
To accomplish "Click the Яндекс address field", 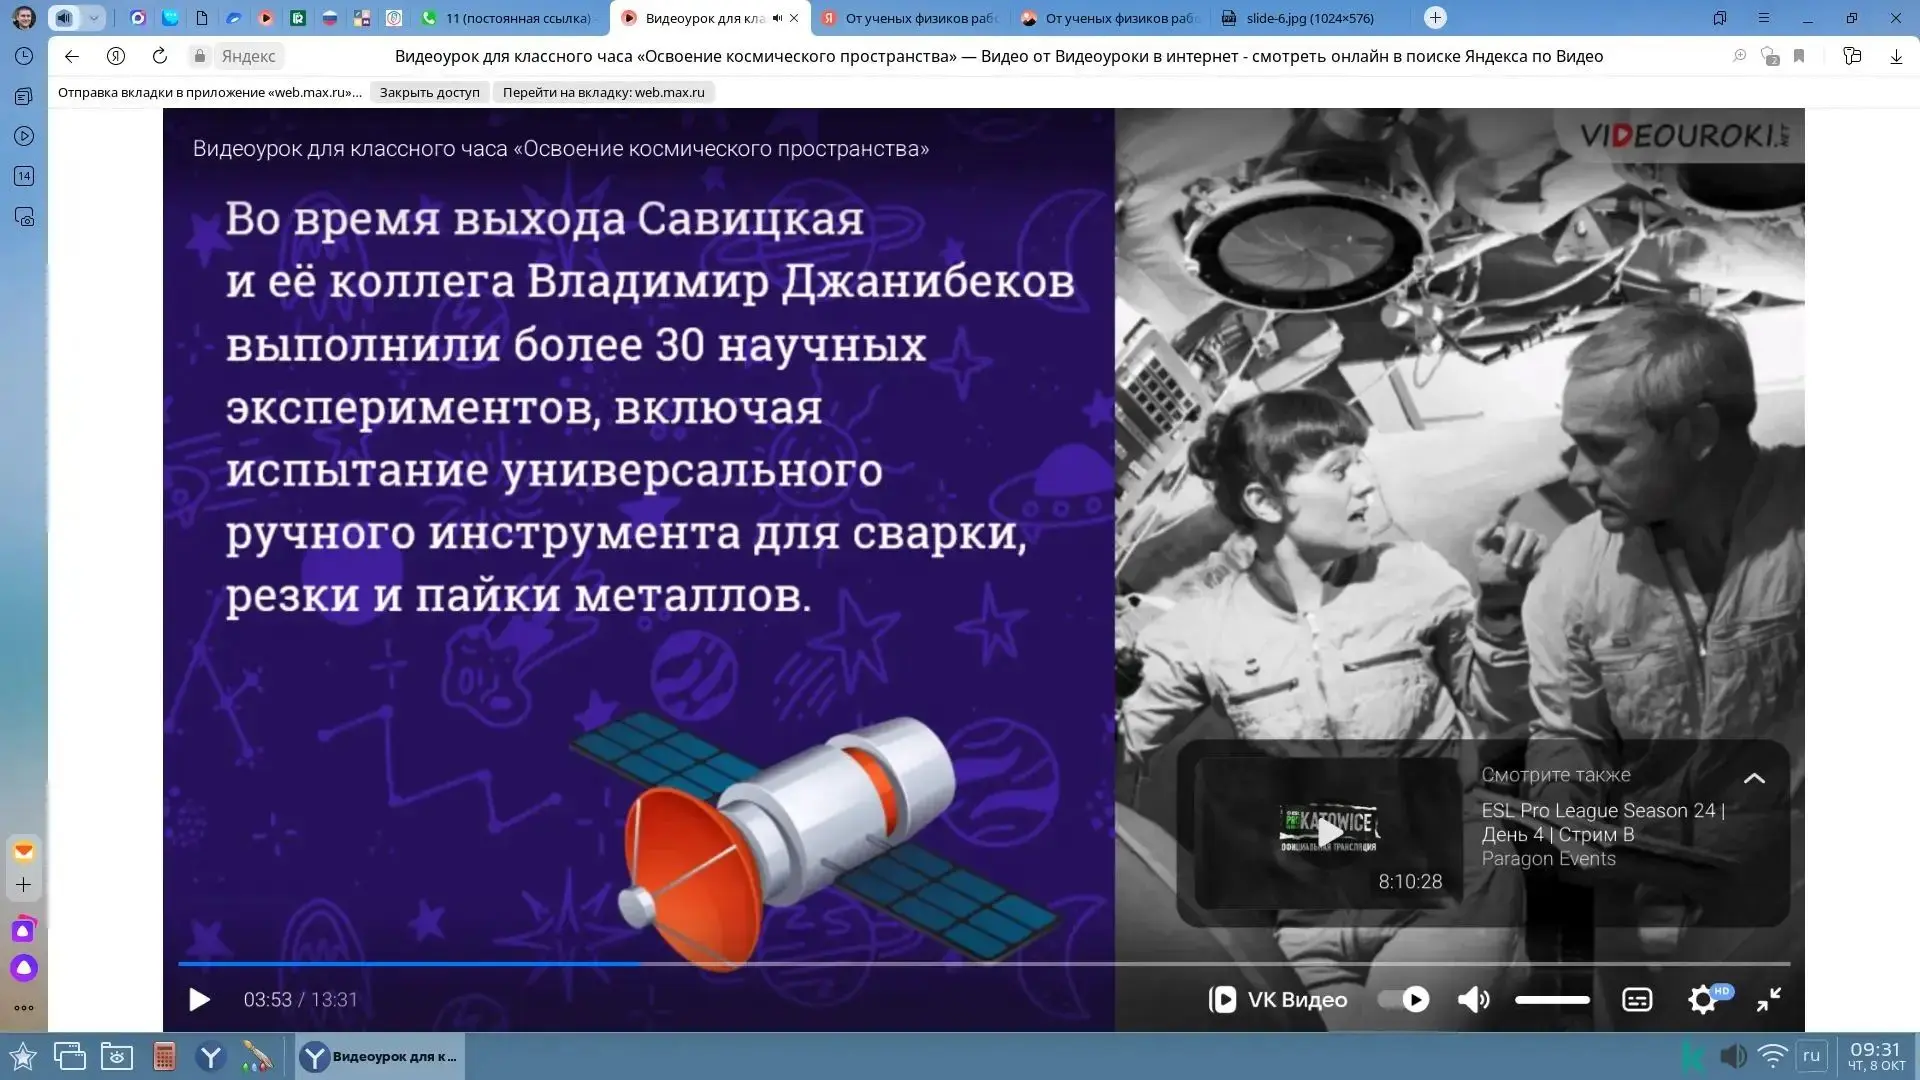I will click(248, 56).
